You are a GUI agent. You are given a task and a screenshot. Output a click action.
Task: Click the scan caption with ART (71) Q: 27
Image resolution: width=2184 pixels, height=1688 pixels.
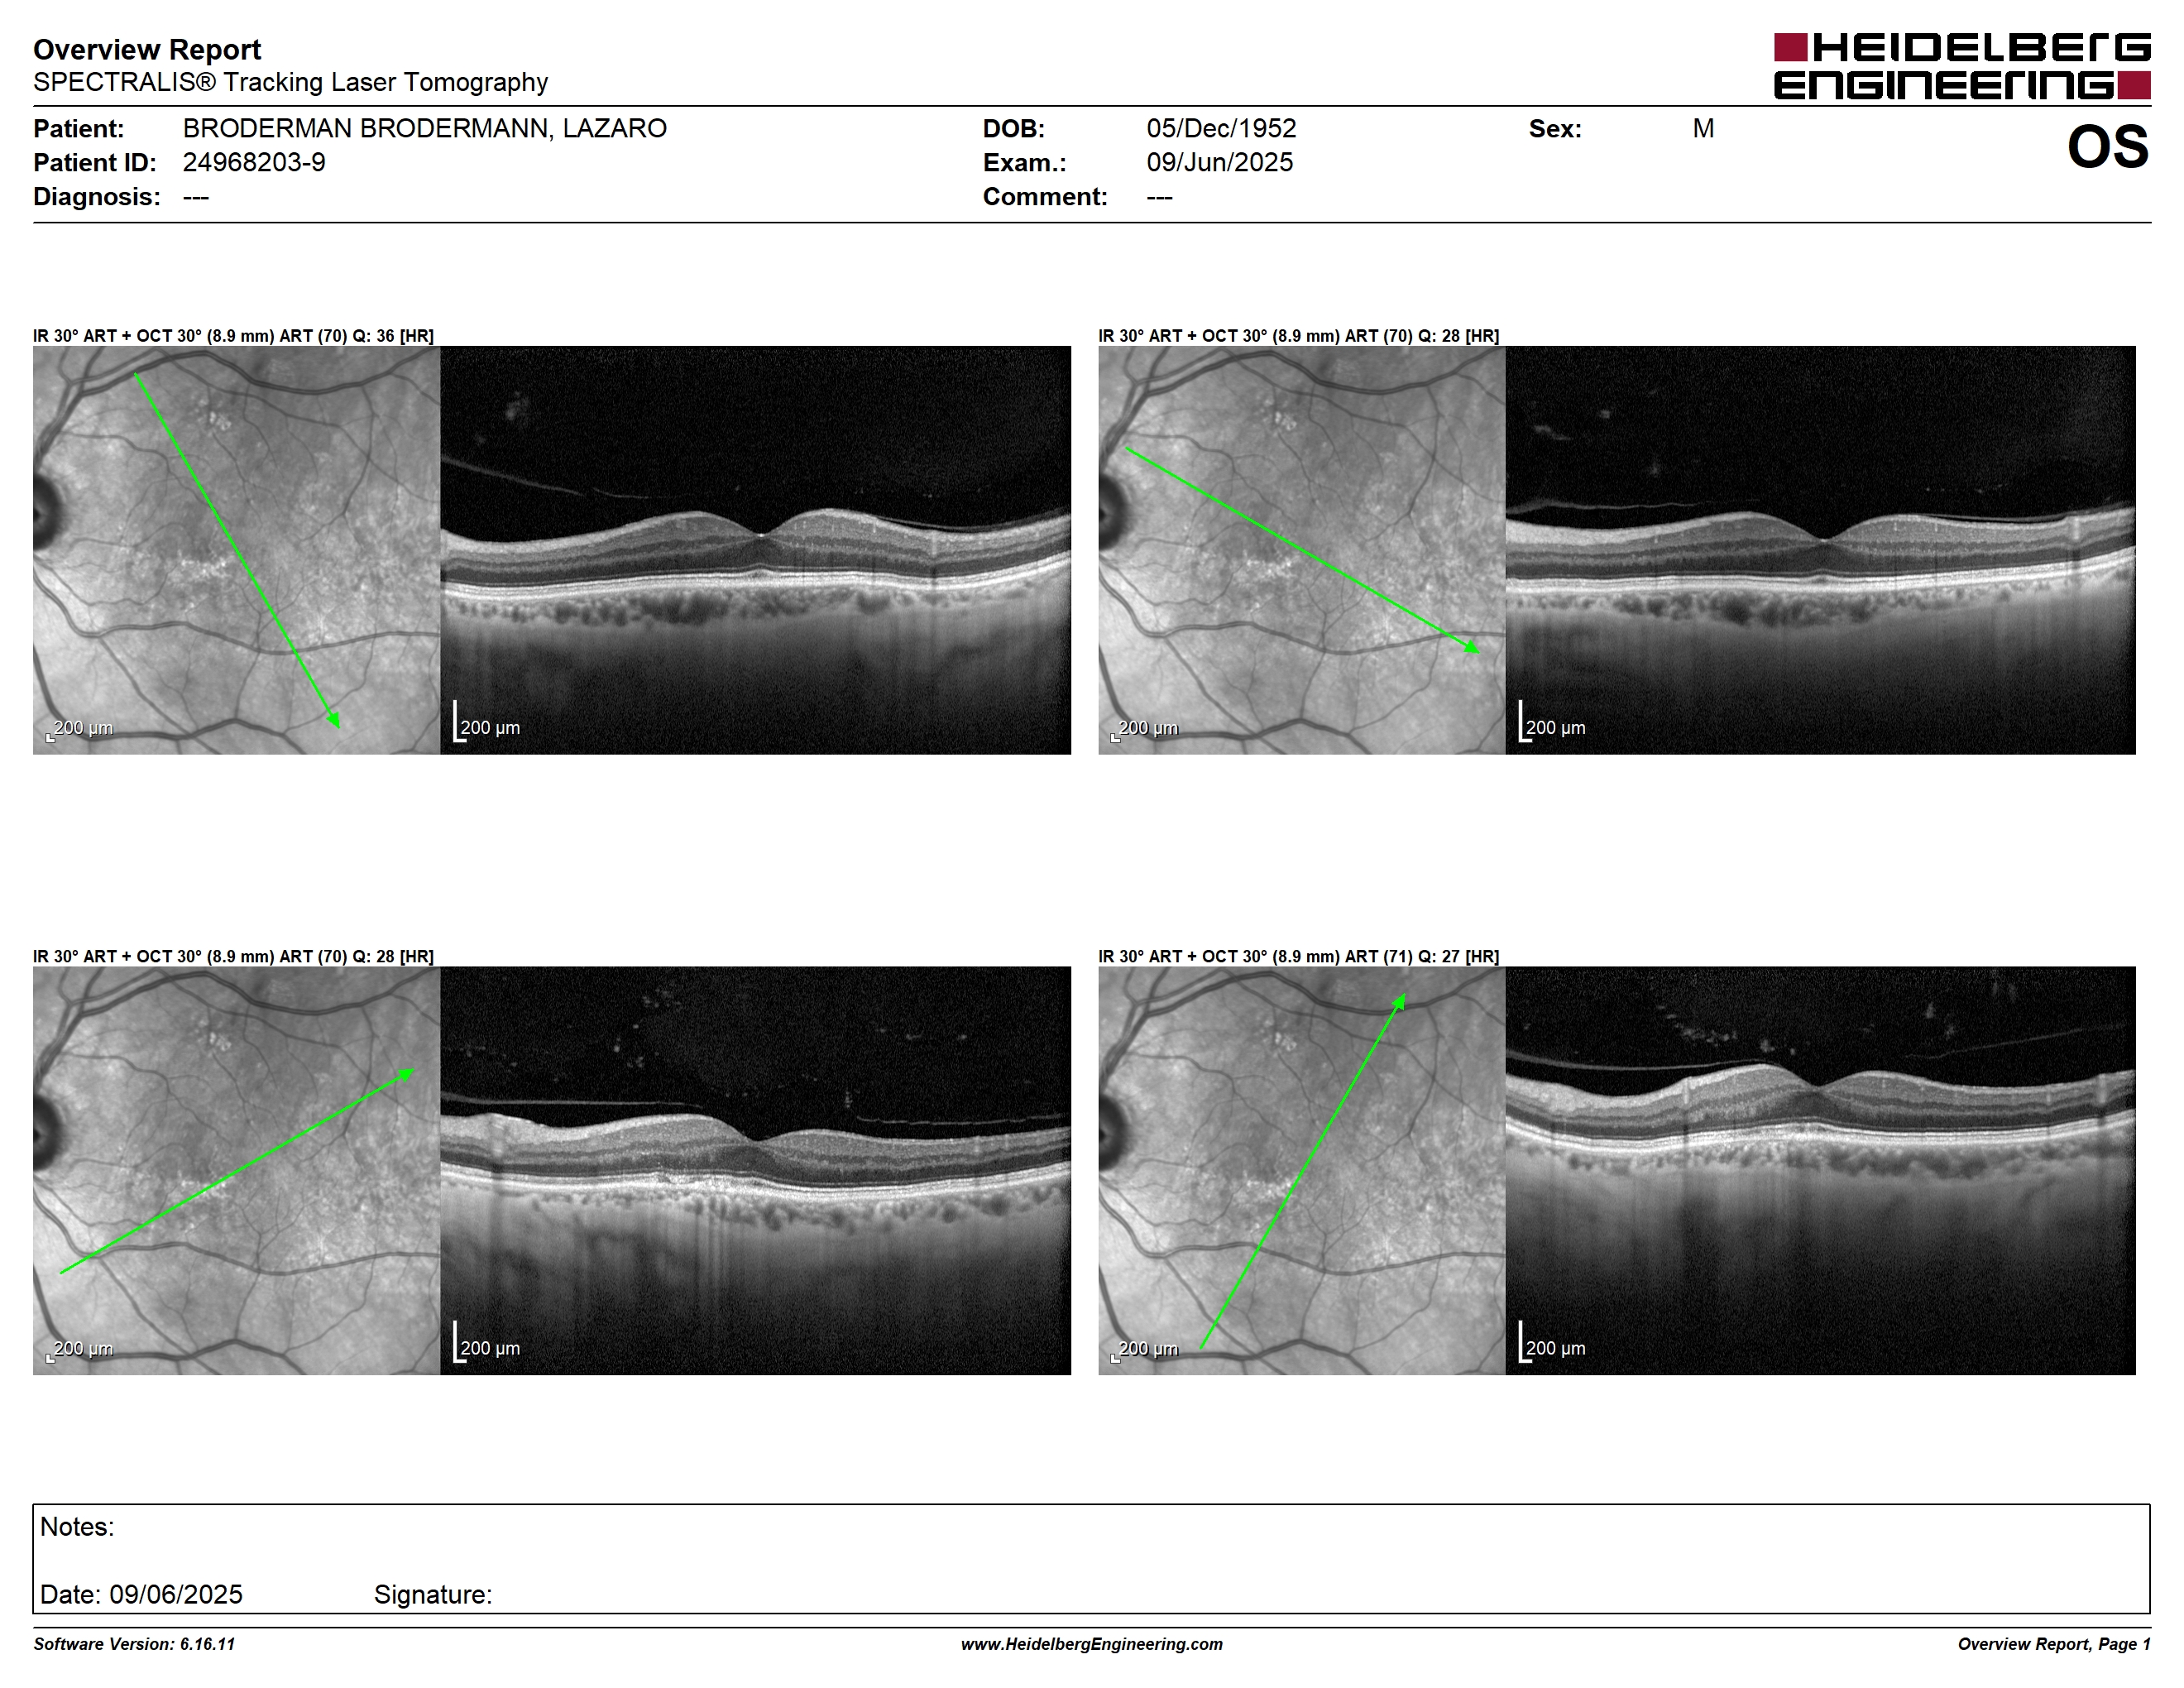point(1298,956)
